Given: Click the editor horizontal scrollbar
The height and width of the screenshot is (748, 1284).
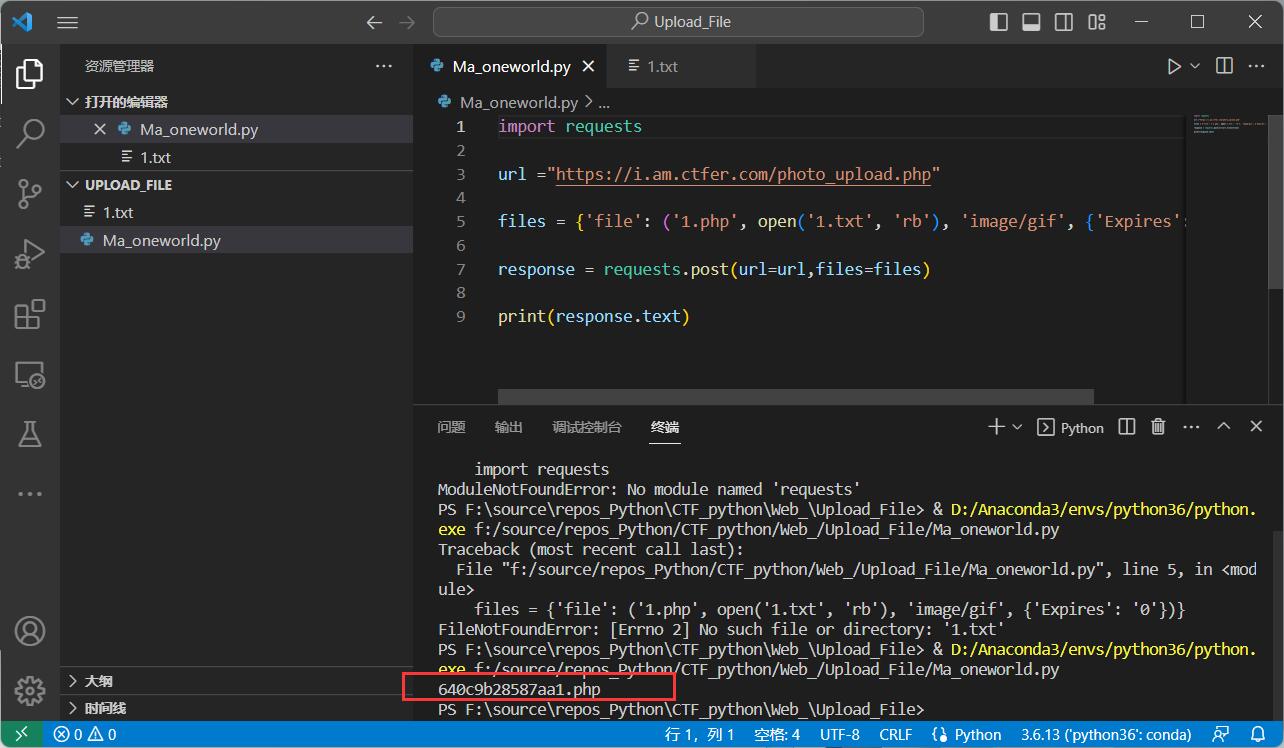Looking at the screenshot, I should pos(796,397).
